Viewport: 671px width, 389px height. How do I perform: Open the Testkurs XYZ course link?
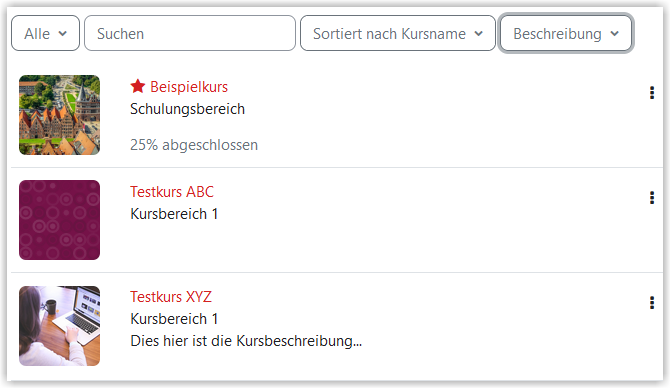pyautogui.click(x=171, y=297)
